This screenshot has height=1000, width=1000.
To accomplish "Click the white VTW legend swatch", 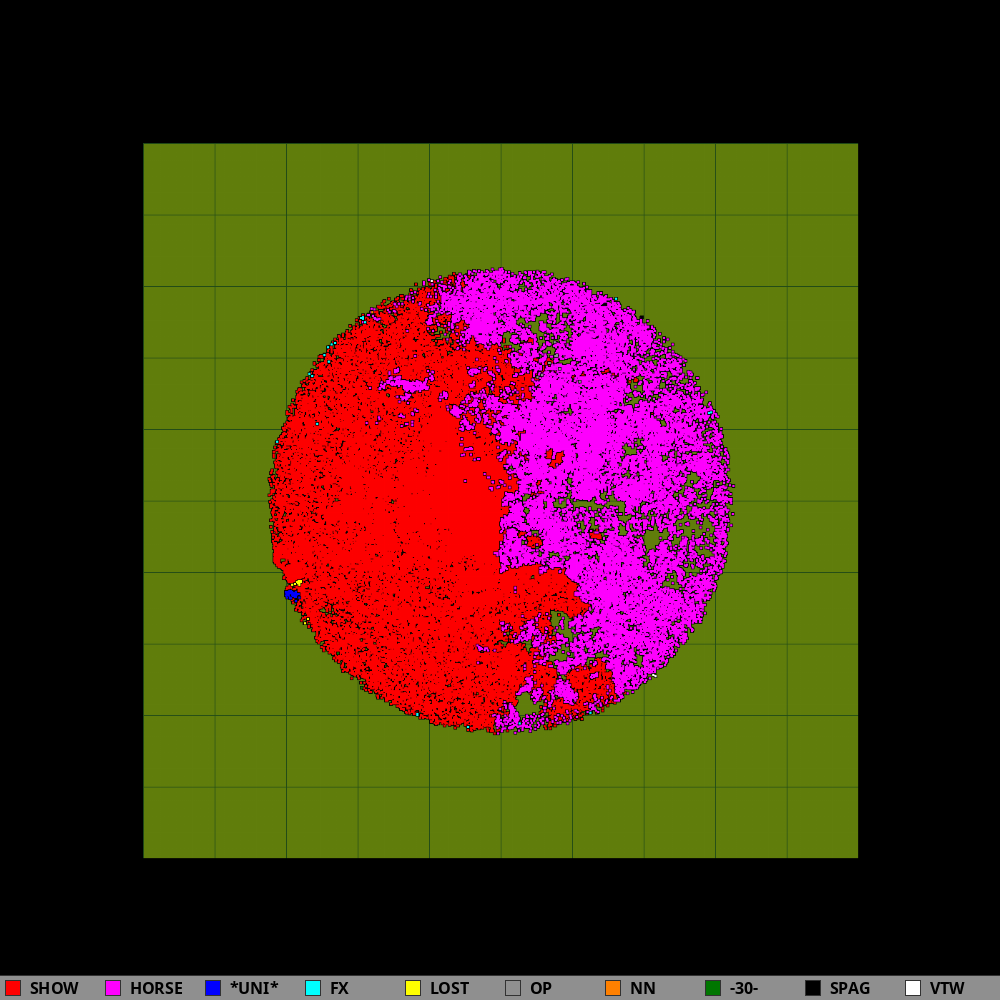I will (x=913, y=988).
